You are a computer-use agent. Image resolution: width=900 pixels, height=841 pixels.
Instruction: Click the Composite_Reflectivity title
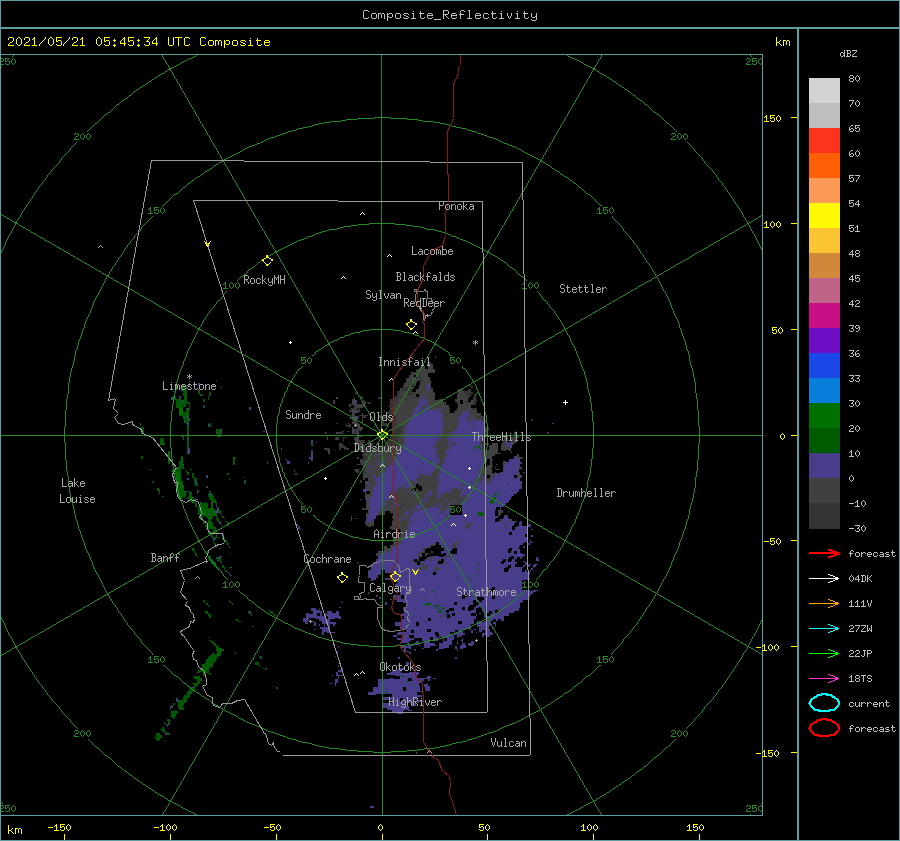click(450, 15)
